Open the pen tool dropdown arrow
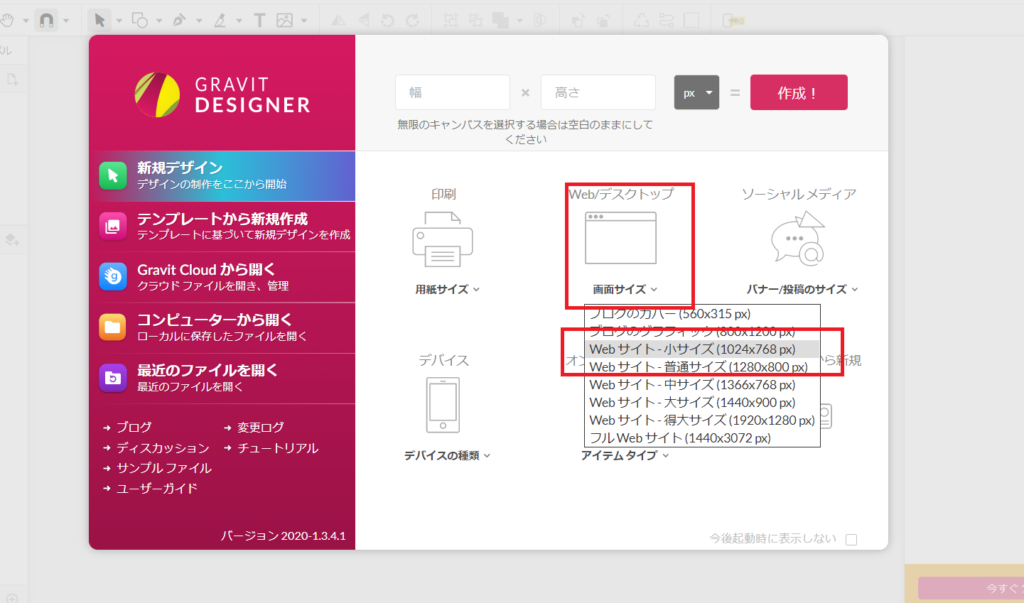The image size is (1024, 603). point(199,21)
